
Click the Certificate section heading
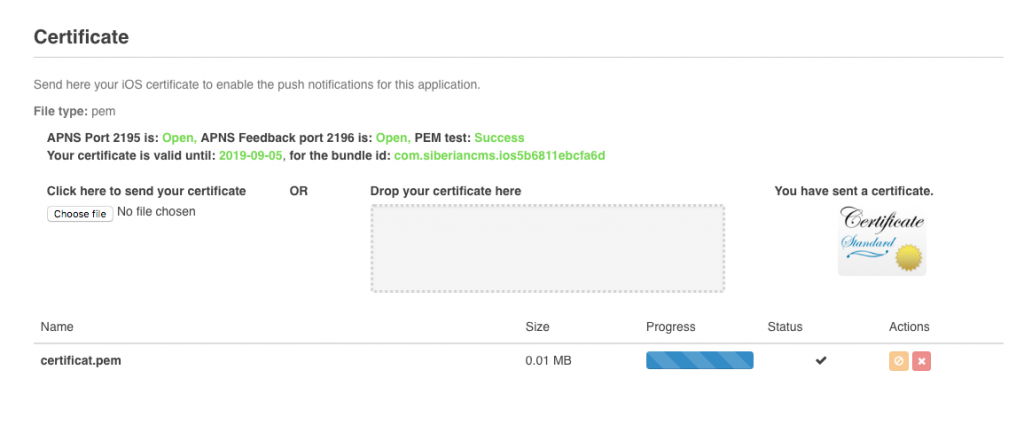point(81,37)
